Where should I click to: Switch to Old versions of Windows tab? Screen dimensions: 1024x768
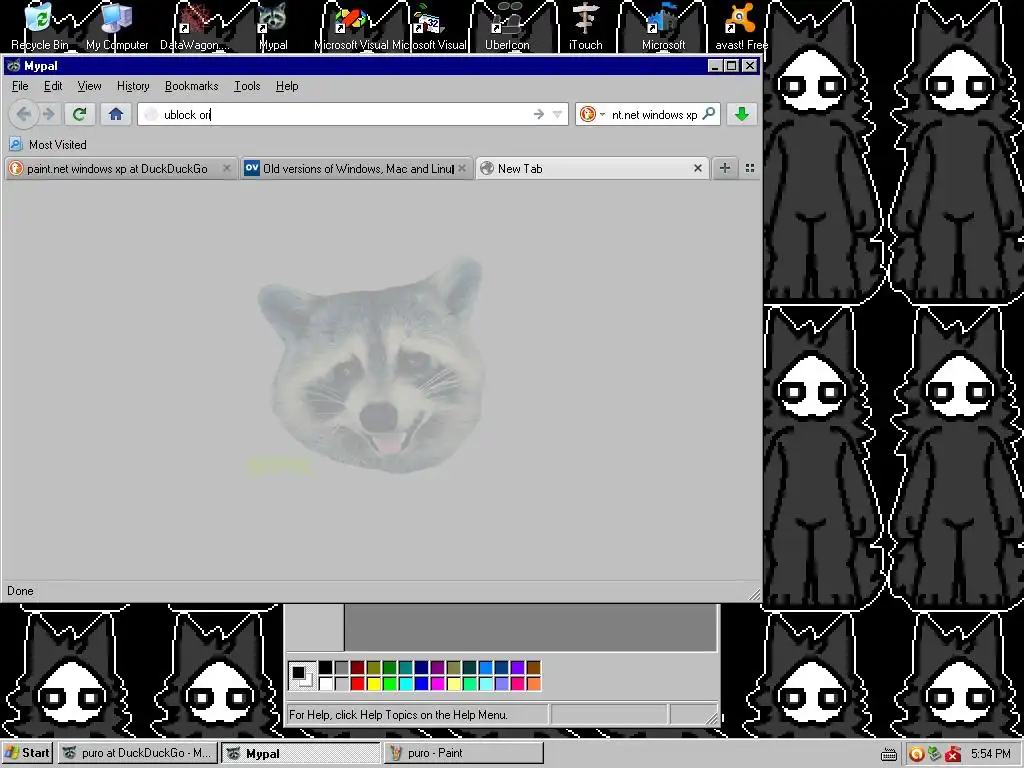[356, 168]
